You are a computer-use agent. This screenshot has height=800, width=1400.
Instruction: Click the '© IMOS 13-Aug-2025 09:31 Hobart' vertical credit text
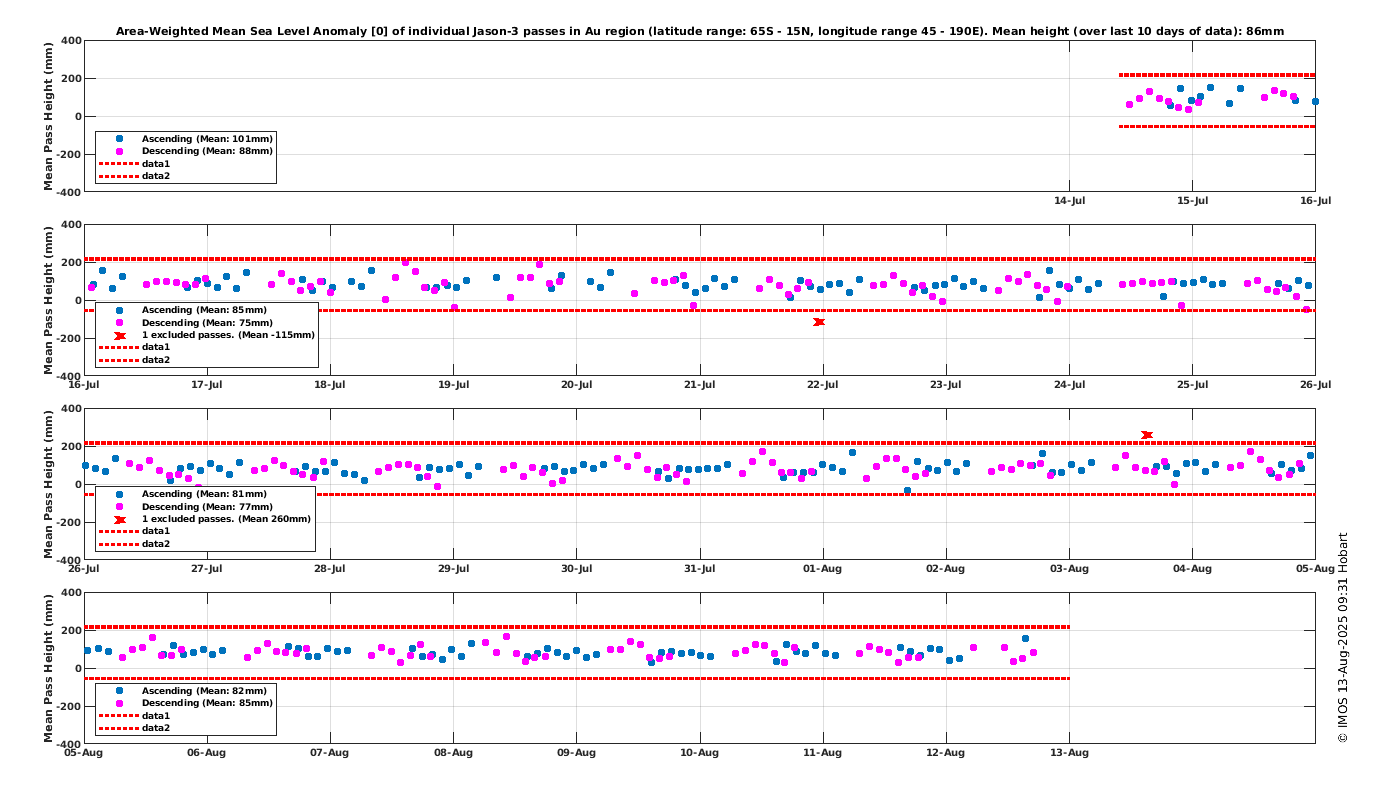tap(1343, 637)
